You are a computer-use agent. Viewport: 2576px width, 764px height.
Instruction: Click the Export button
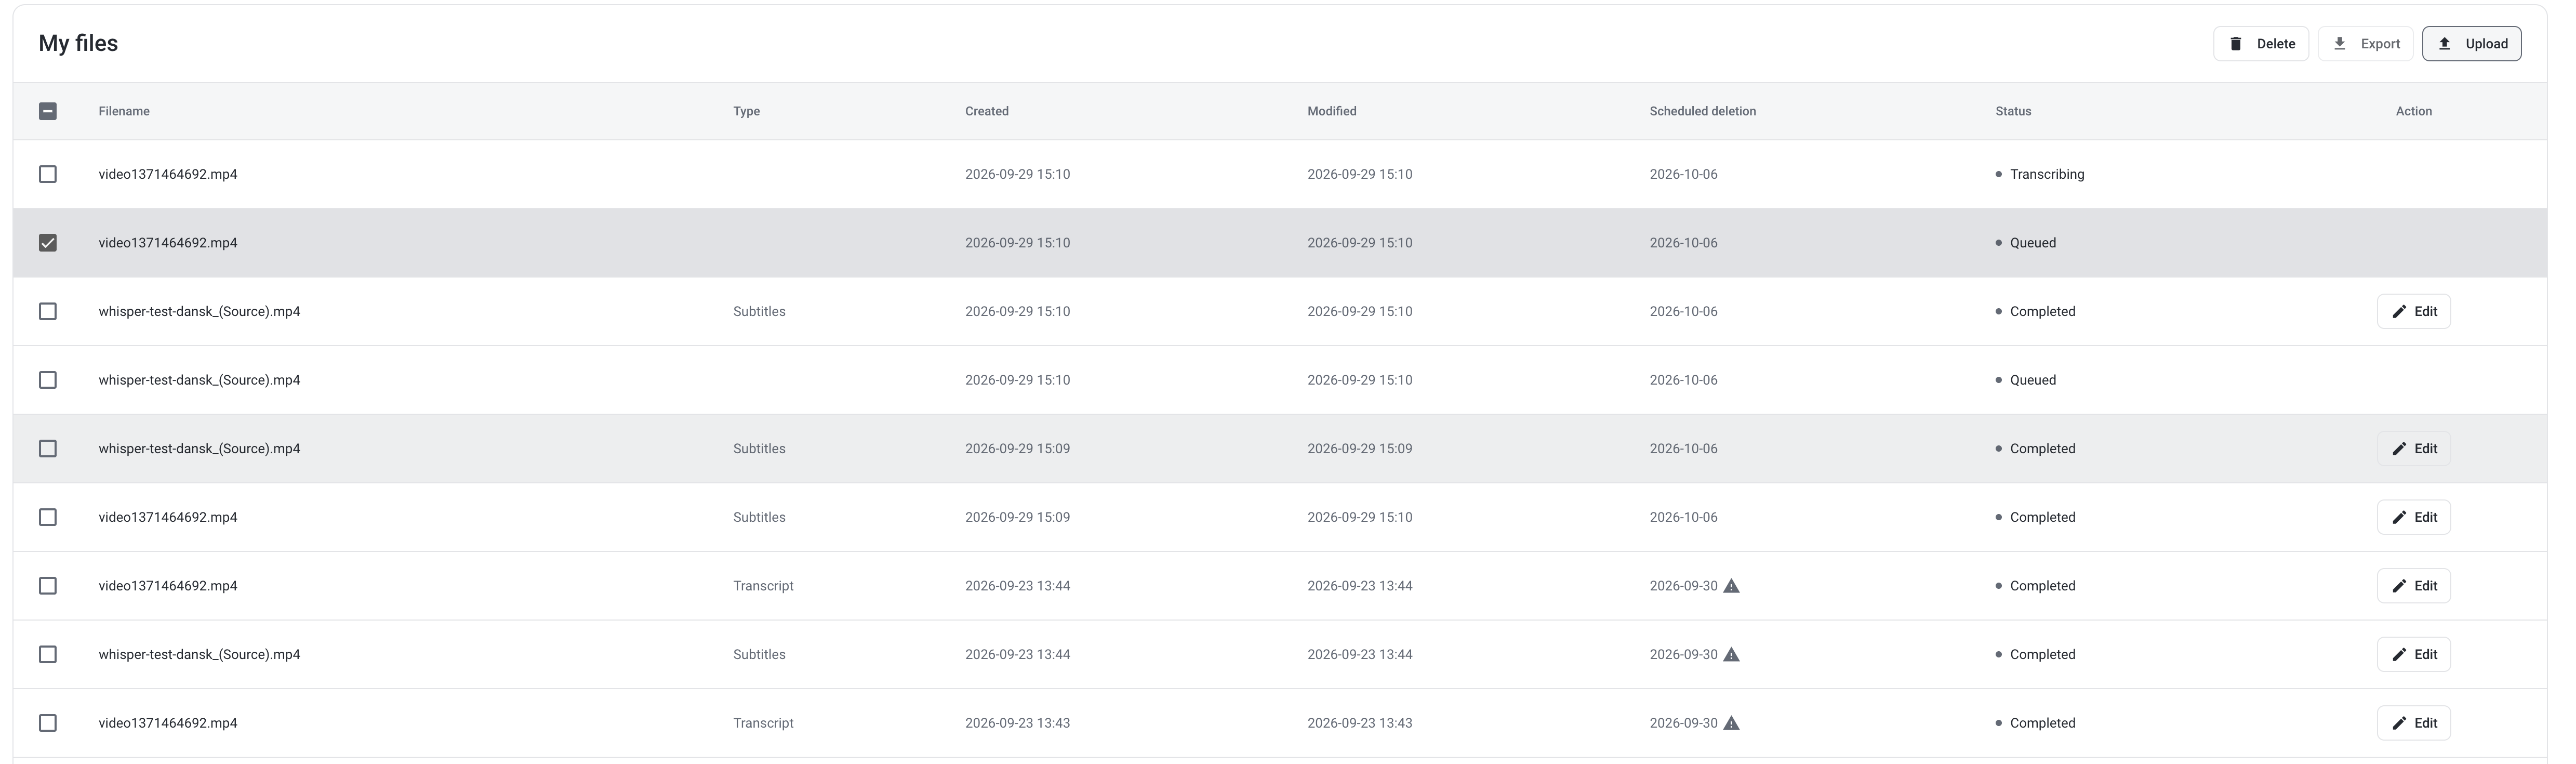[2366, 44]
